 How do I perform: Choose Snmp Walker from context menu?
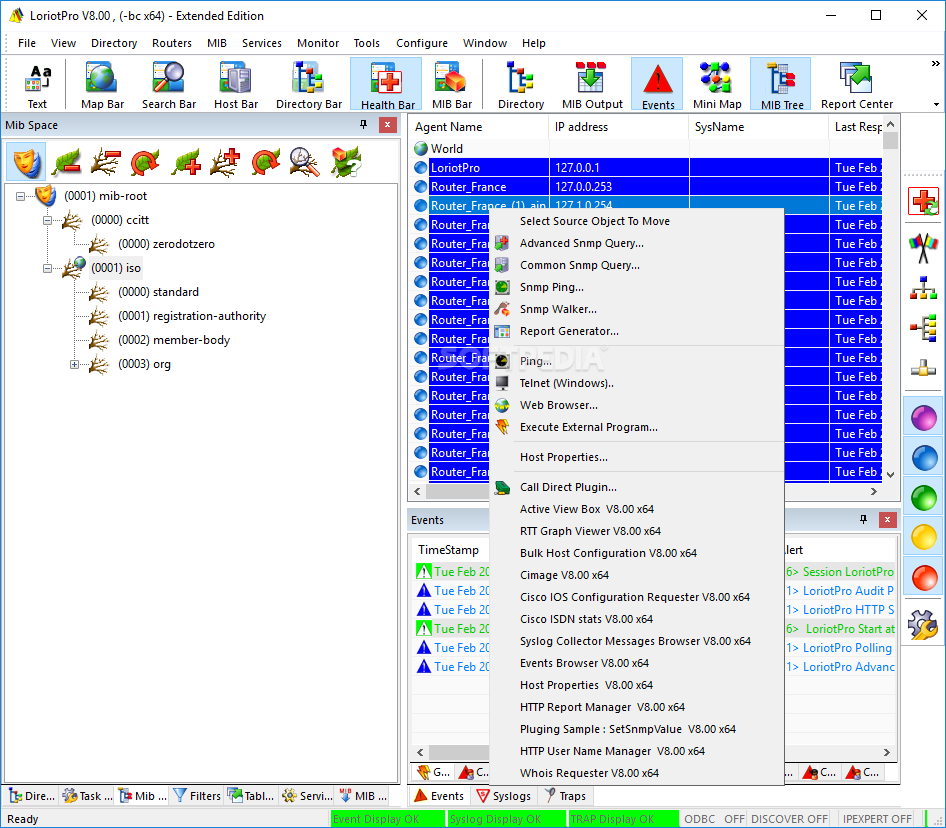click(x=636, y=309)
